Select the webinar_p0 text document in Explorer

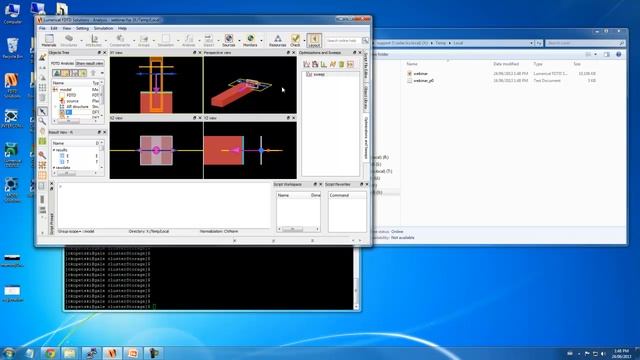tap(423, 81)
